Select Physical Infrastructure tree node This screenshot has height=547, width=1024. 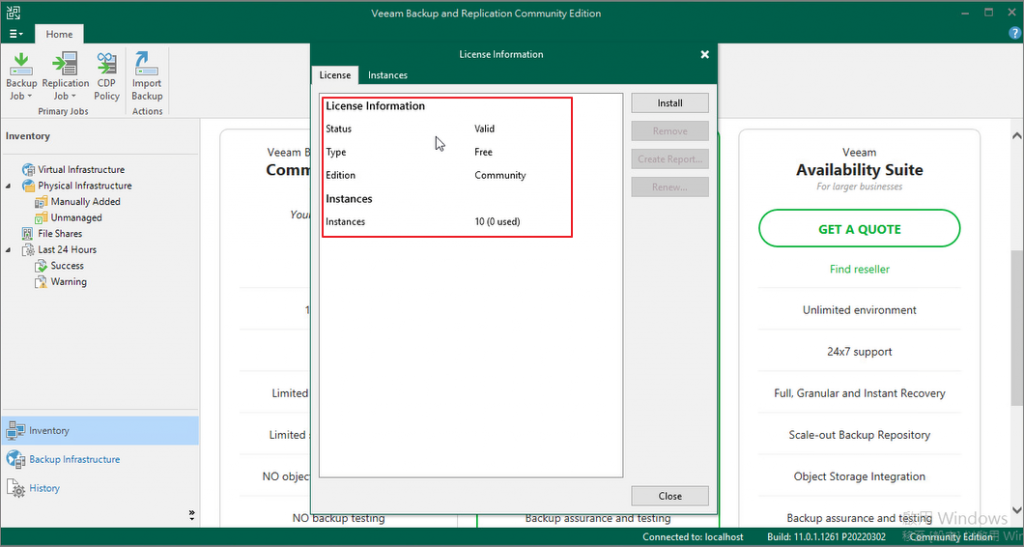85,186
